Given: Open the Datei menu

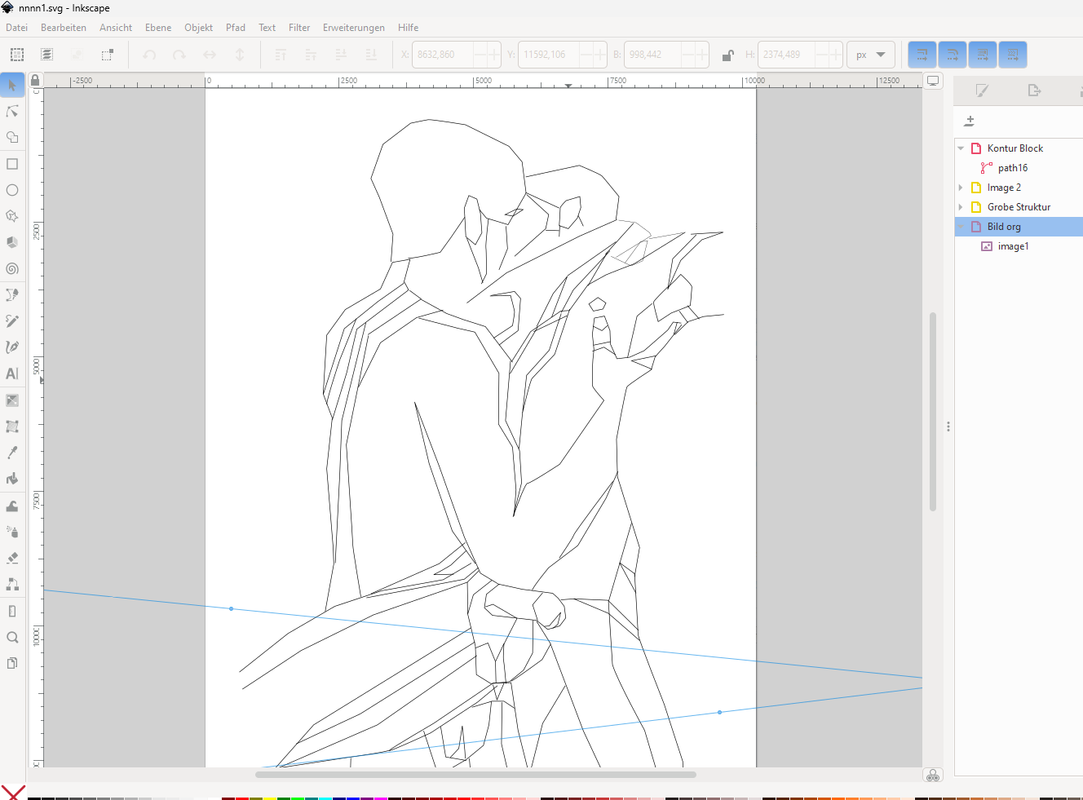Looking at the screenshot, I should pyautogui.click(x=17, y=28).
